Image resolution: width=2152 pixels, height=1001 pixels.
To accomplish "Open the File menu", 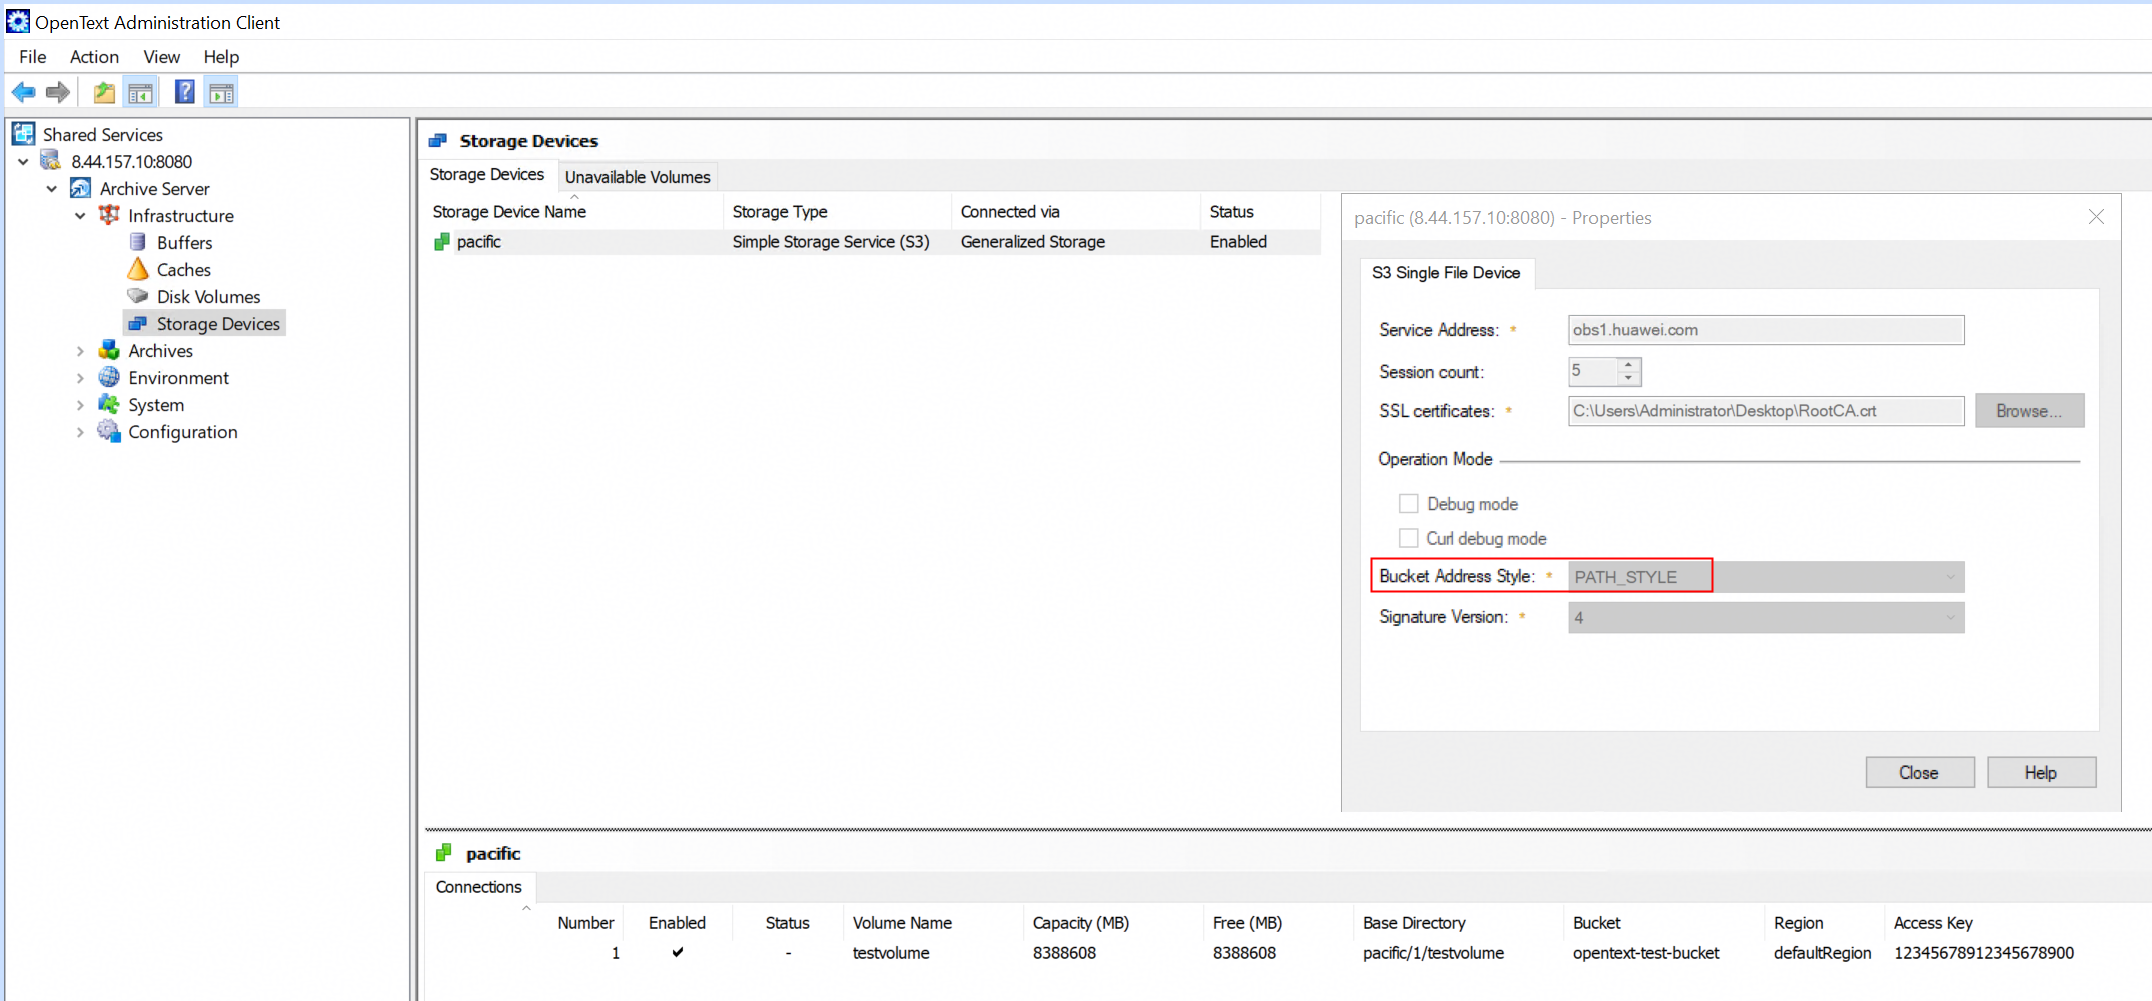I will pos(33,57).
